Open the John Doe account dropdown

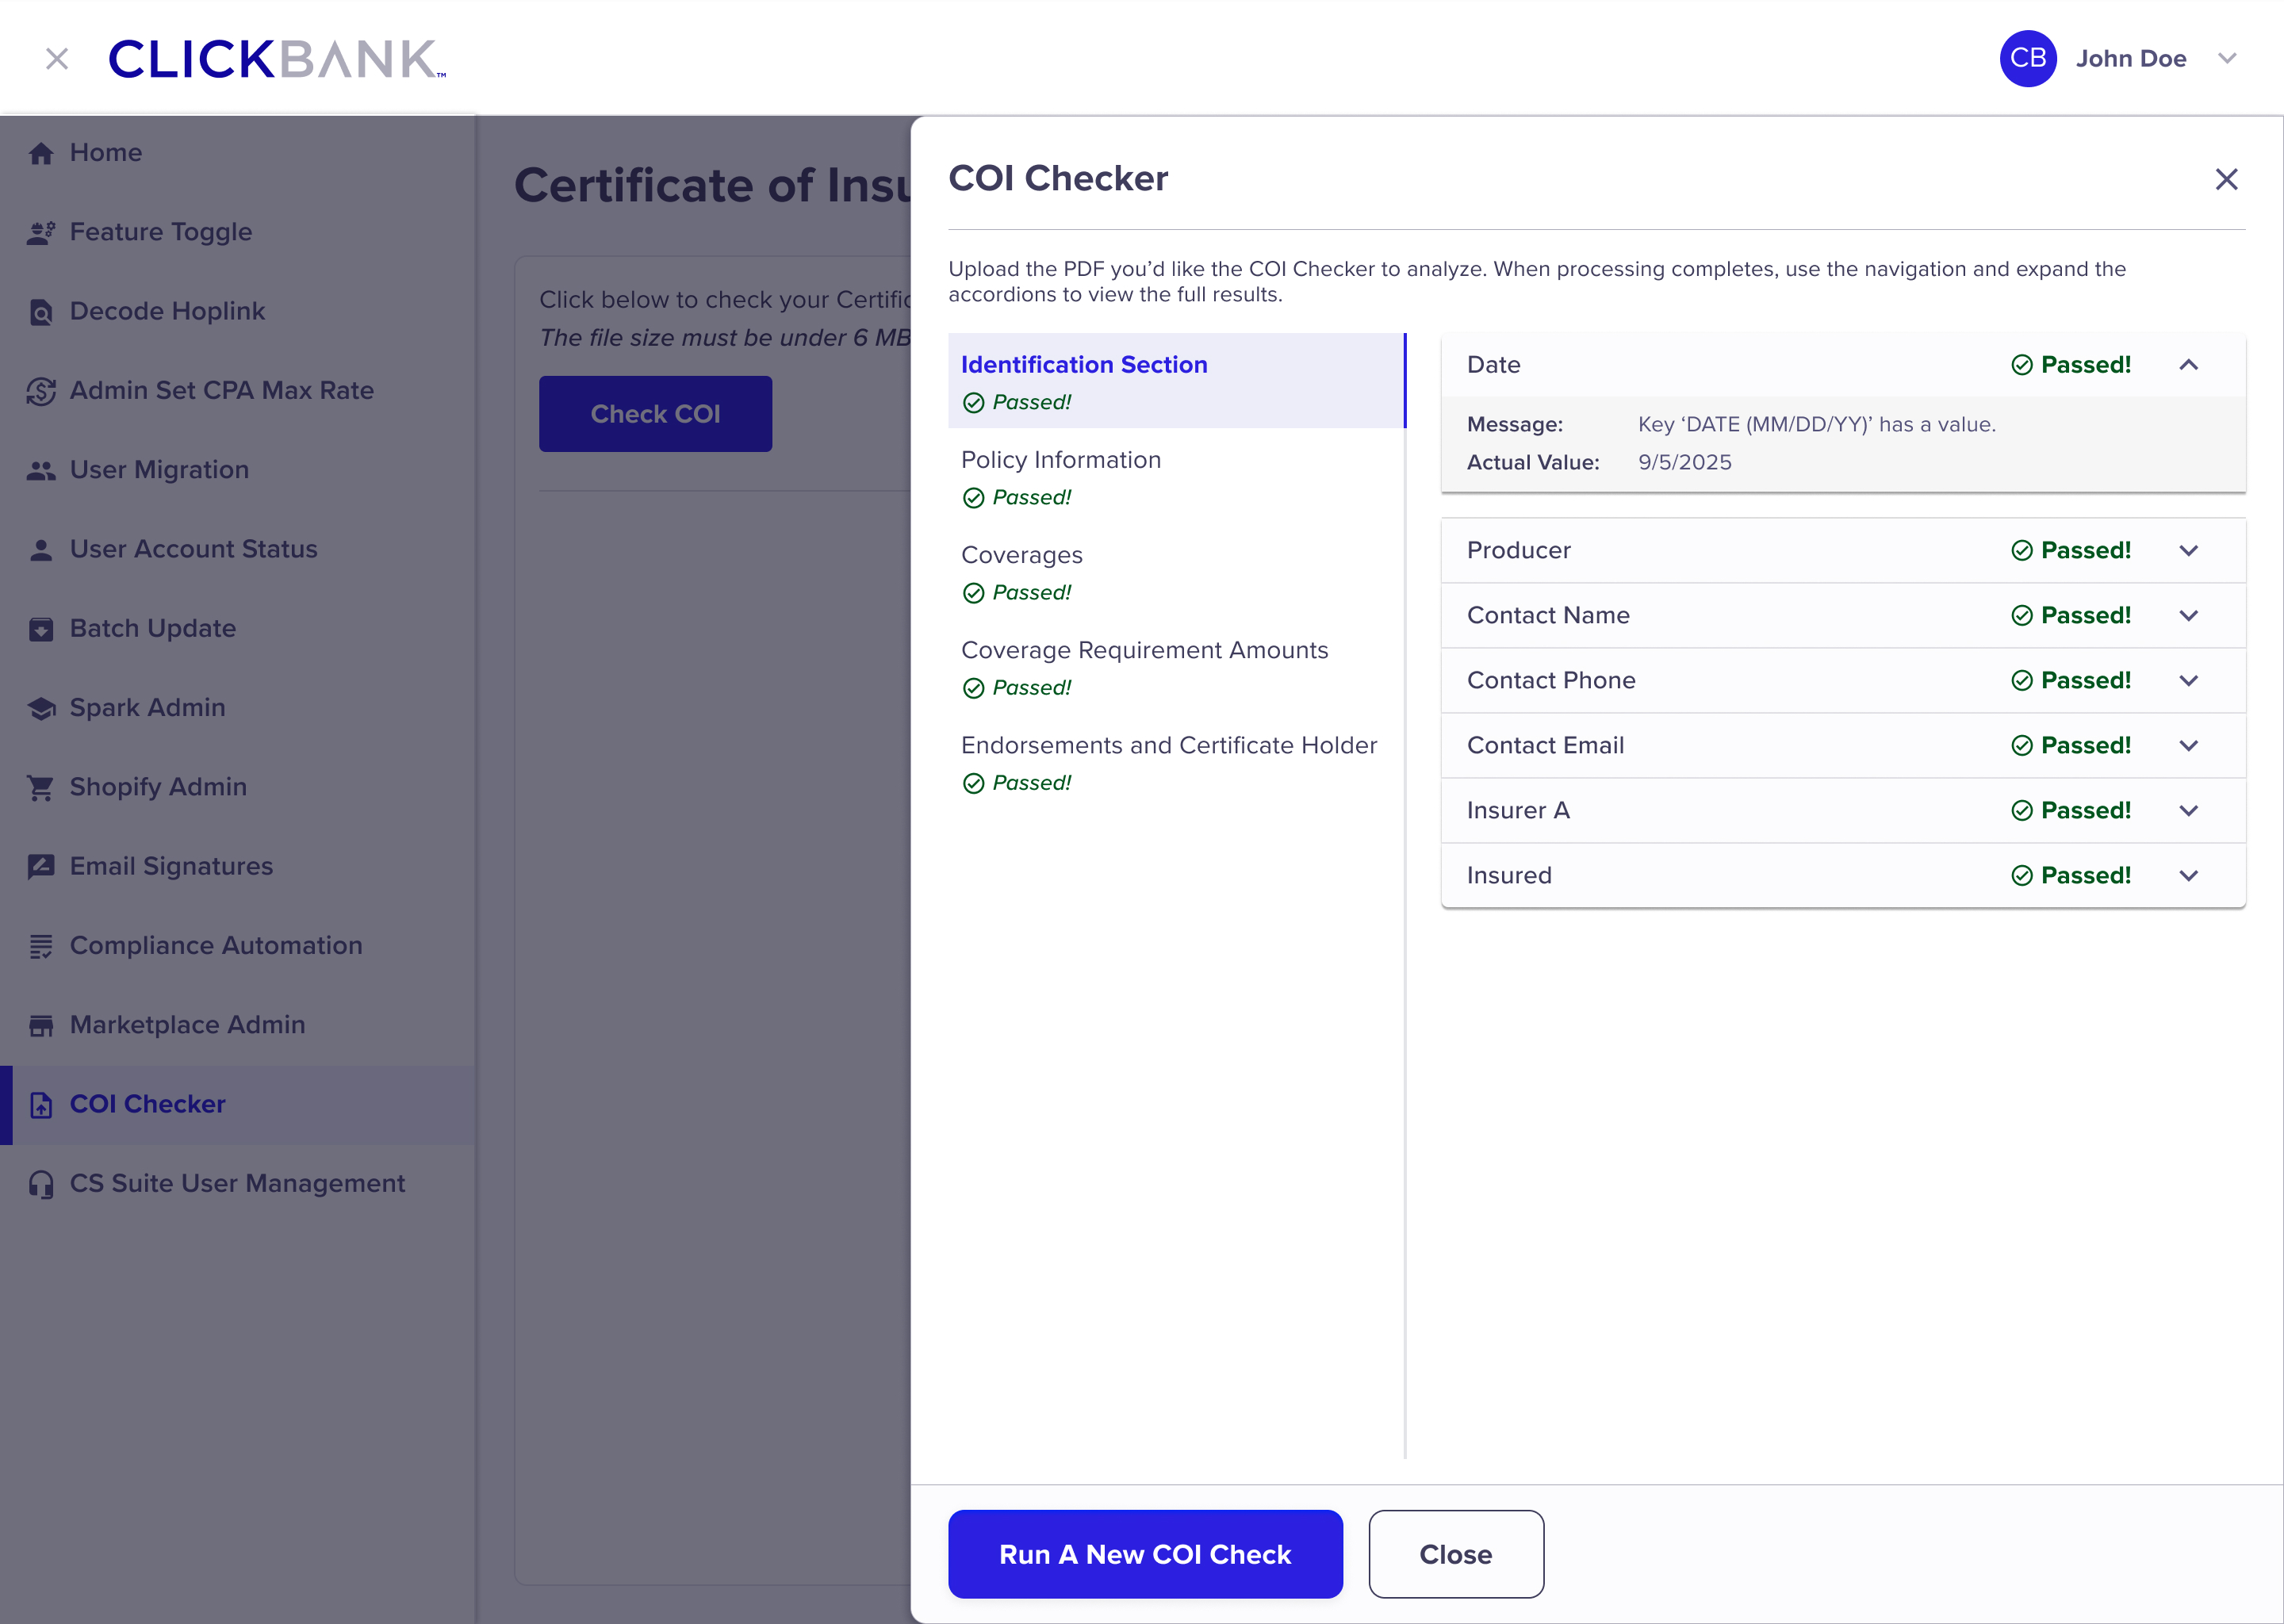tap(2226, 59)
